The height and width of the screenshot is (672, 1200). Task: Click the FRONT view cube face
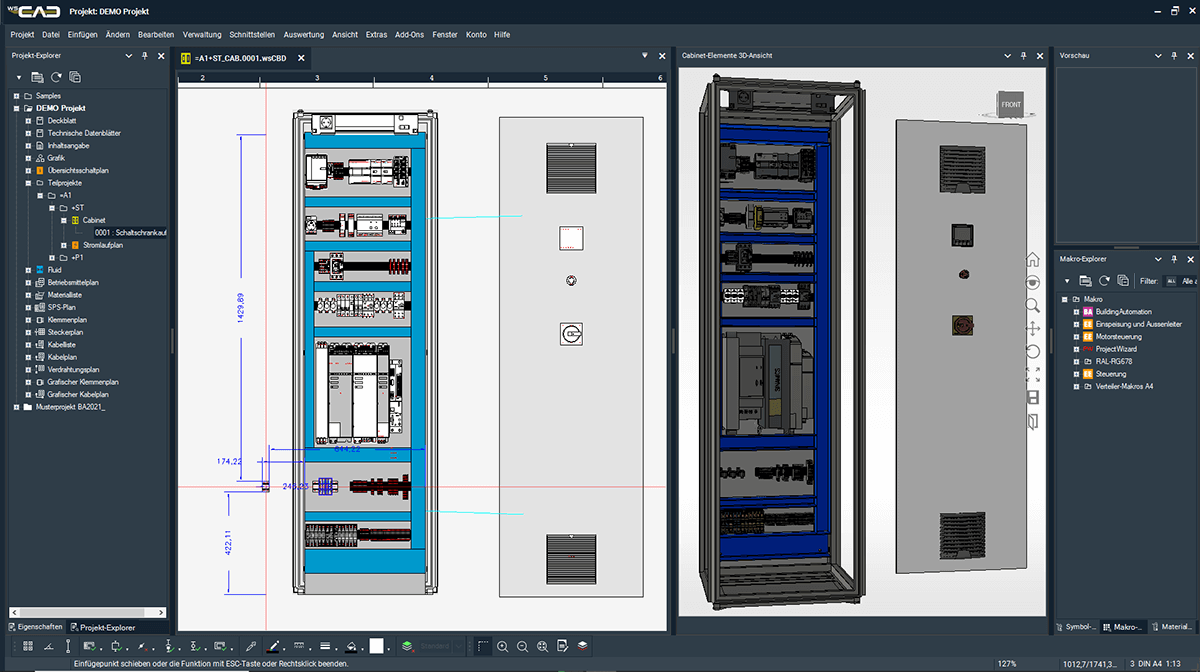1010,104
